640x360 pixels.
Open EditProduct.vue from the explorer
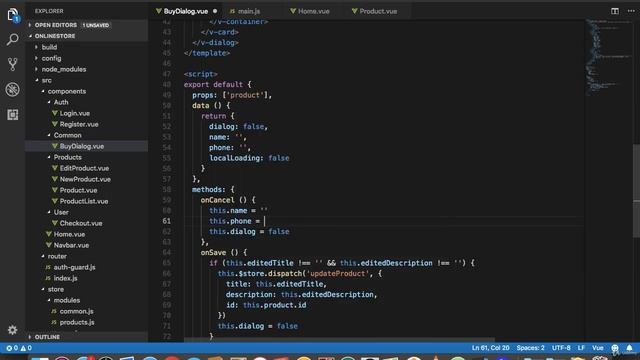pyautogui.click(x=87, y=168)
